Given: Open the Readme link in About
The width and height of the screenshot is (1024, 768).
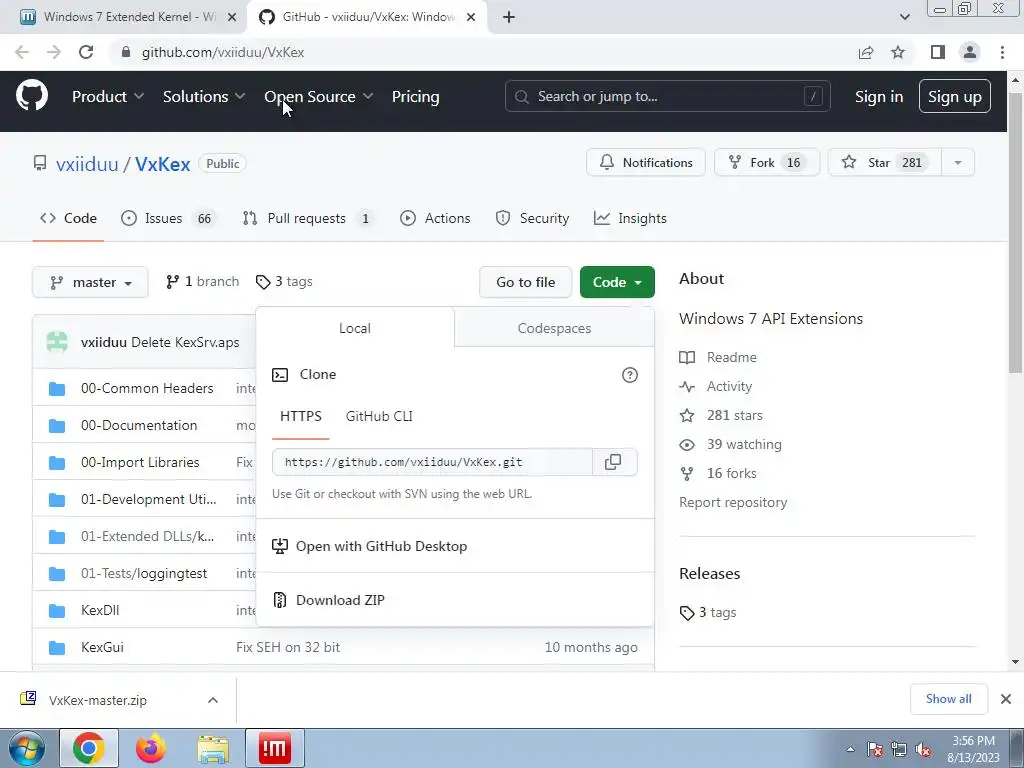Looking at the screenshot, I should click(x=731, y=357).
